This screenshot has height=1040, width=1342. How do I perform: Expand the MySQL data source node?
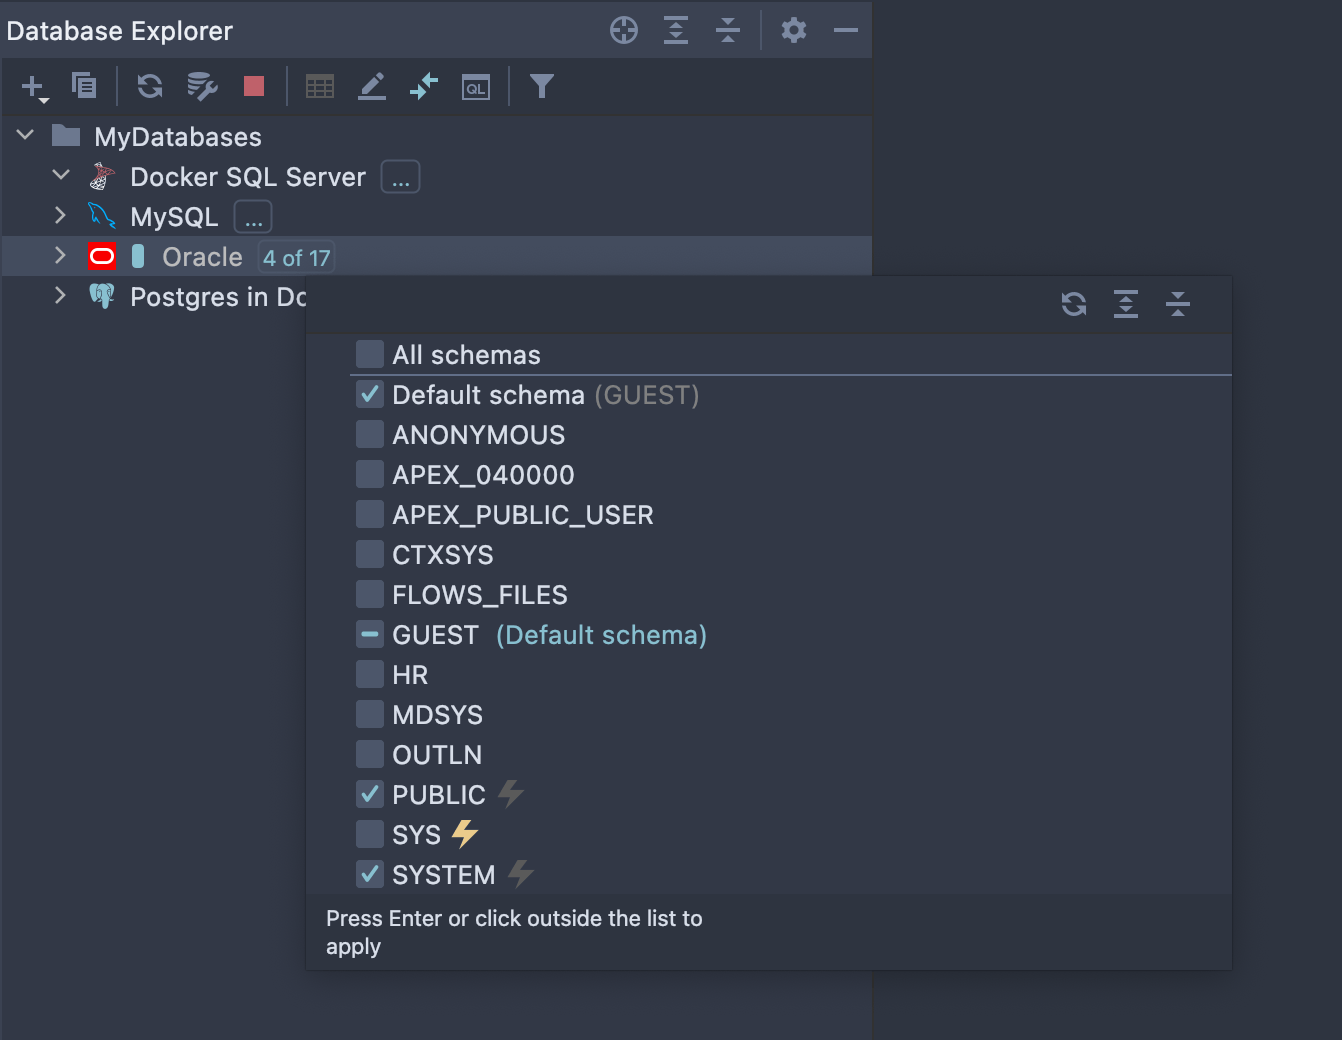coord(60,216)
